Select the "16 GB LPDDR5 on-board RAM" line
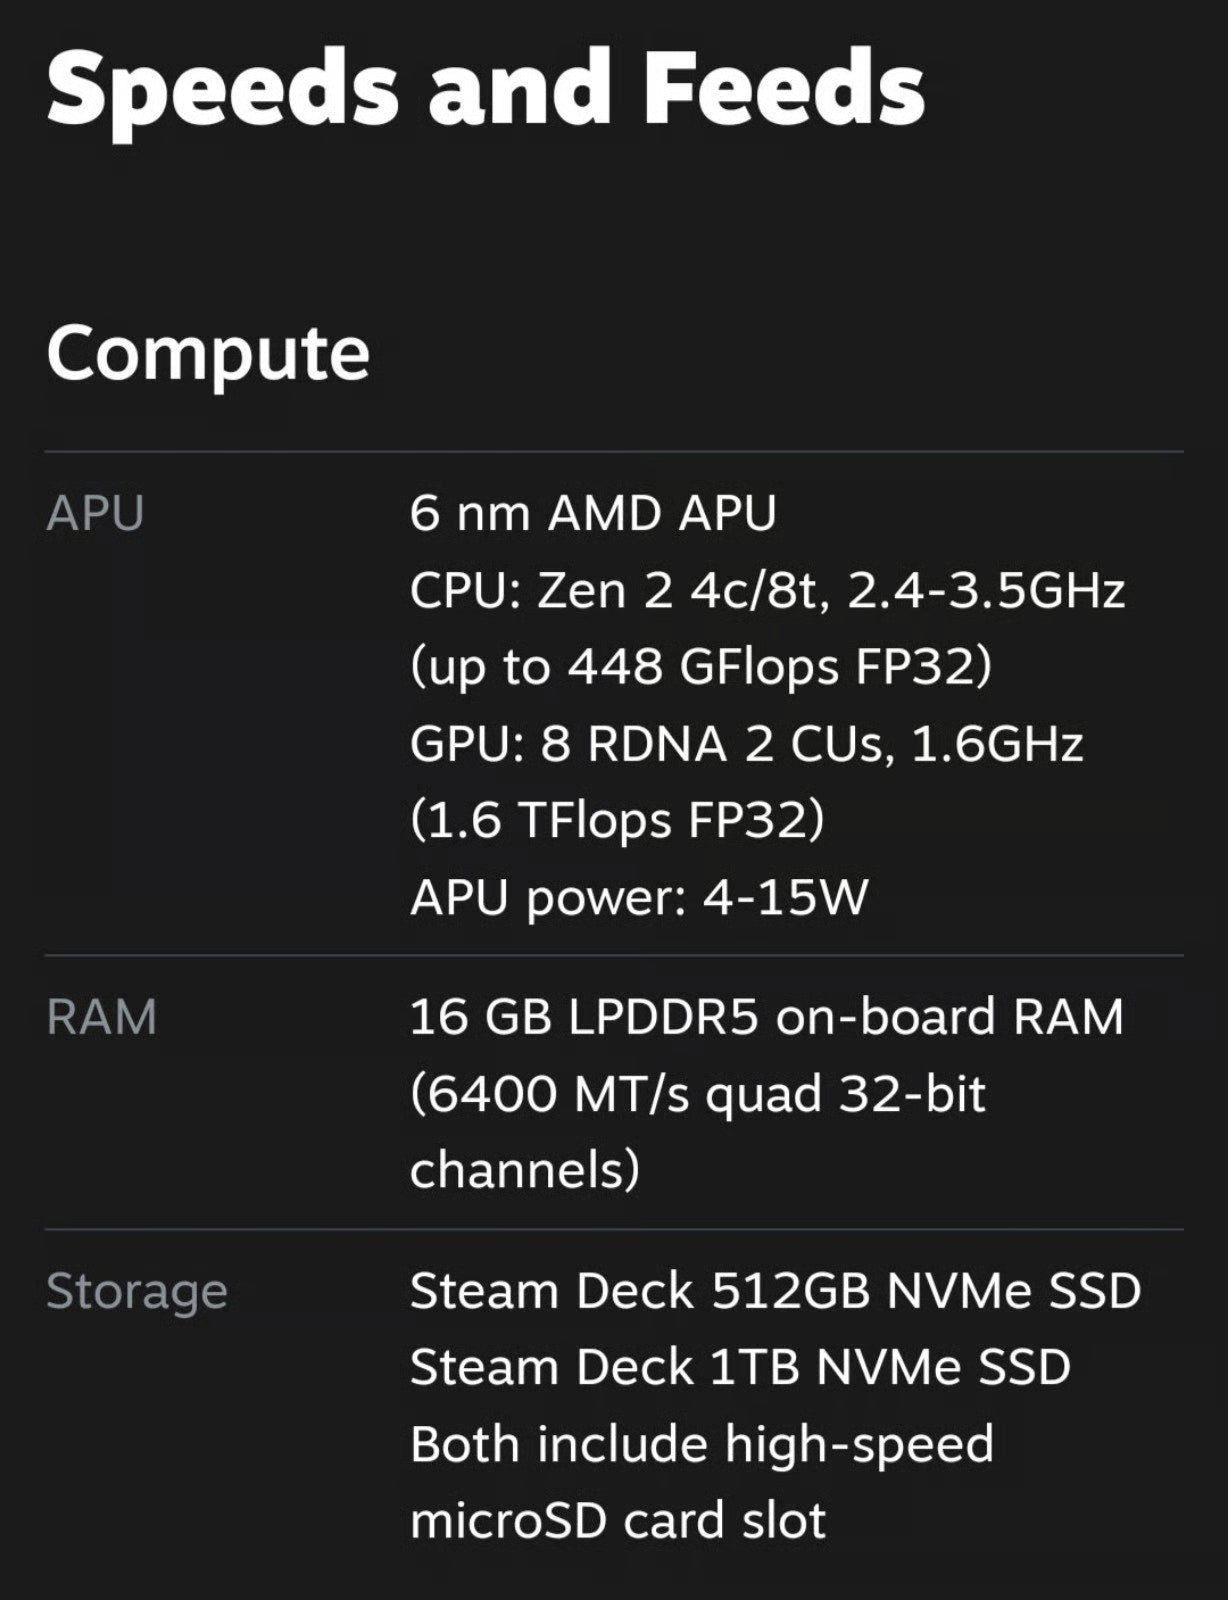 point(767,1017)
